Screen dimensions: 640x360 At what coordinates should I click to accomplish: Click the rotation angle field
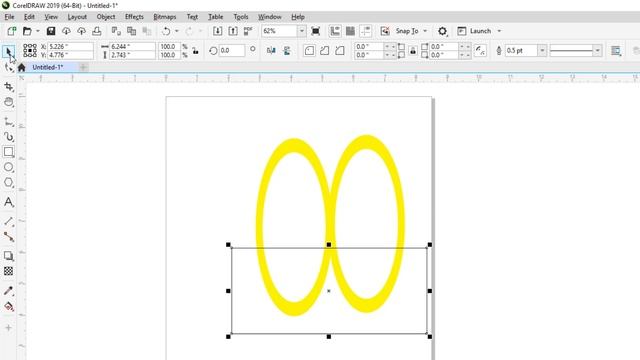tap(232, 51)
